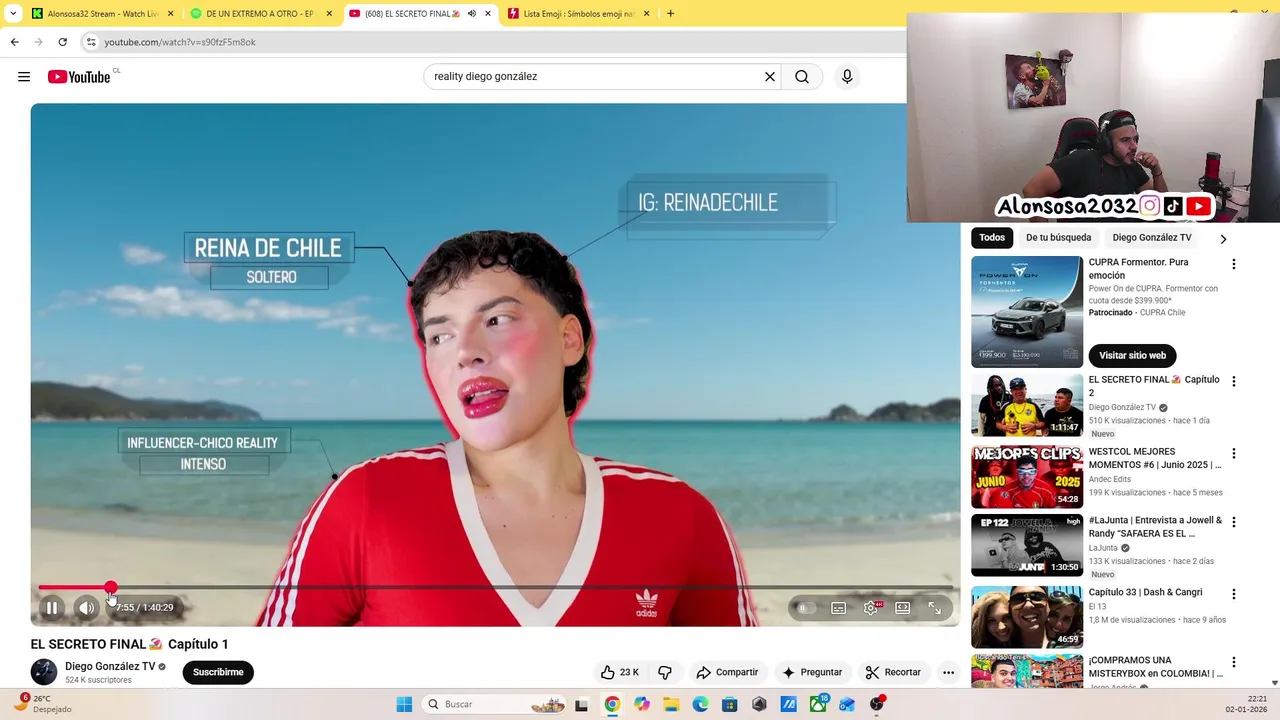
Task: Start voice search with the microphone
Action: click(x=847, y=77)
